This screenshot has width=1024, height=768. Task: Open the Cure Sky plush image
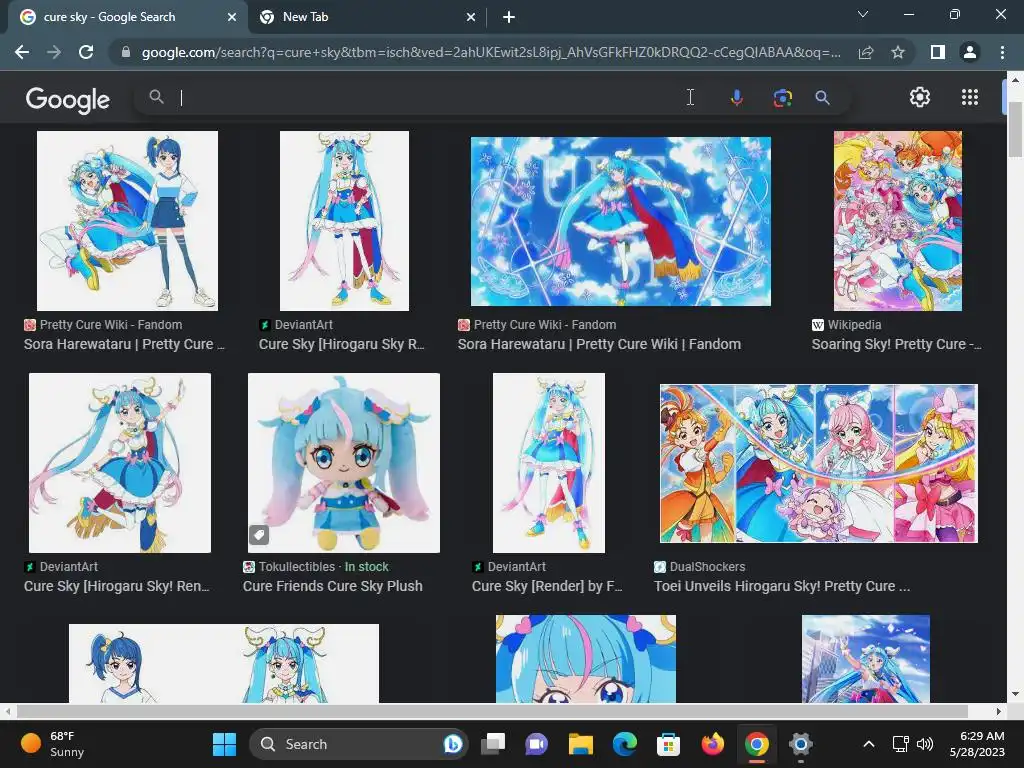pos(344,462)
